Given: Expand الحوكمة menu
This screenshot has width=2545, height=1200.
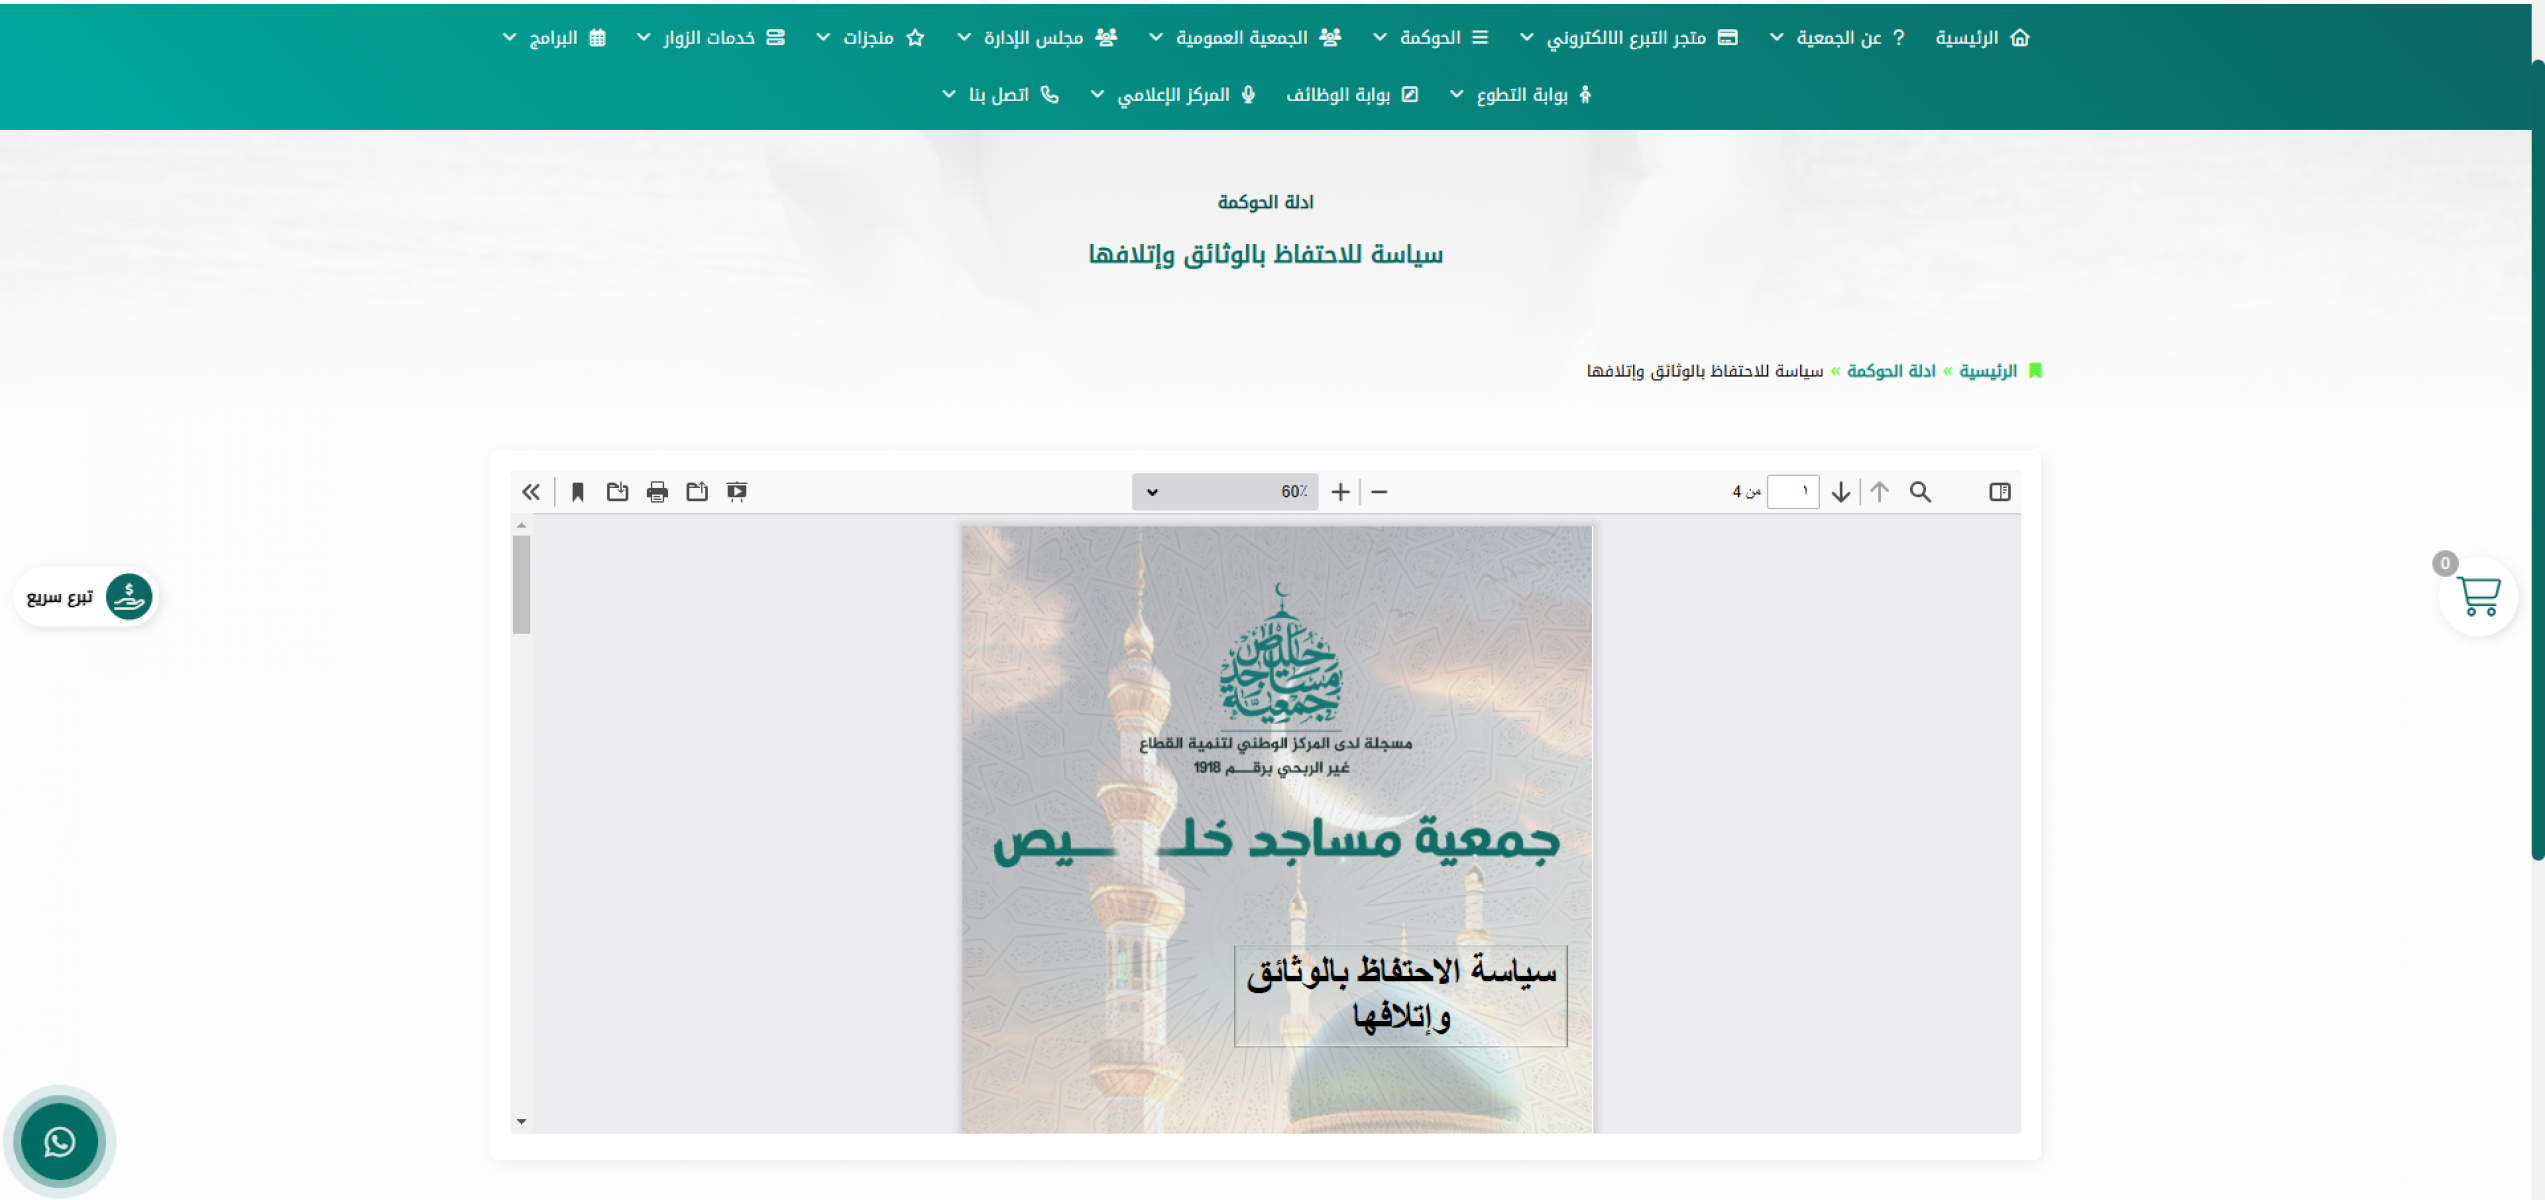Looking at the screenshot, I should point(1431,38).
